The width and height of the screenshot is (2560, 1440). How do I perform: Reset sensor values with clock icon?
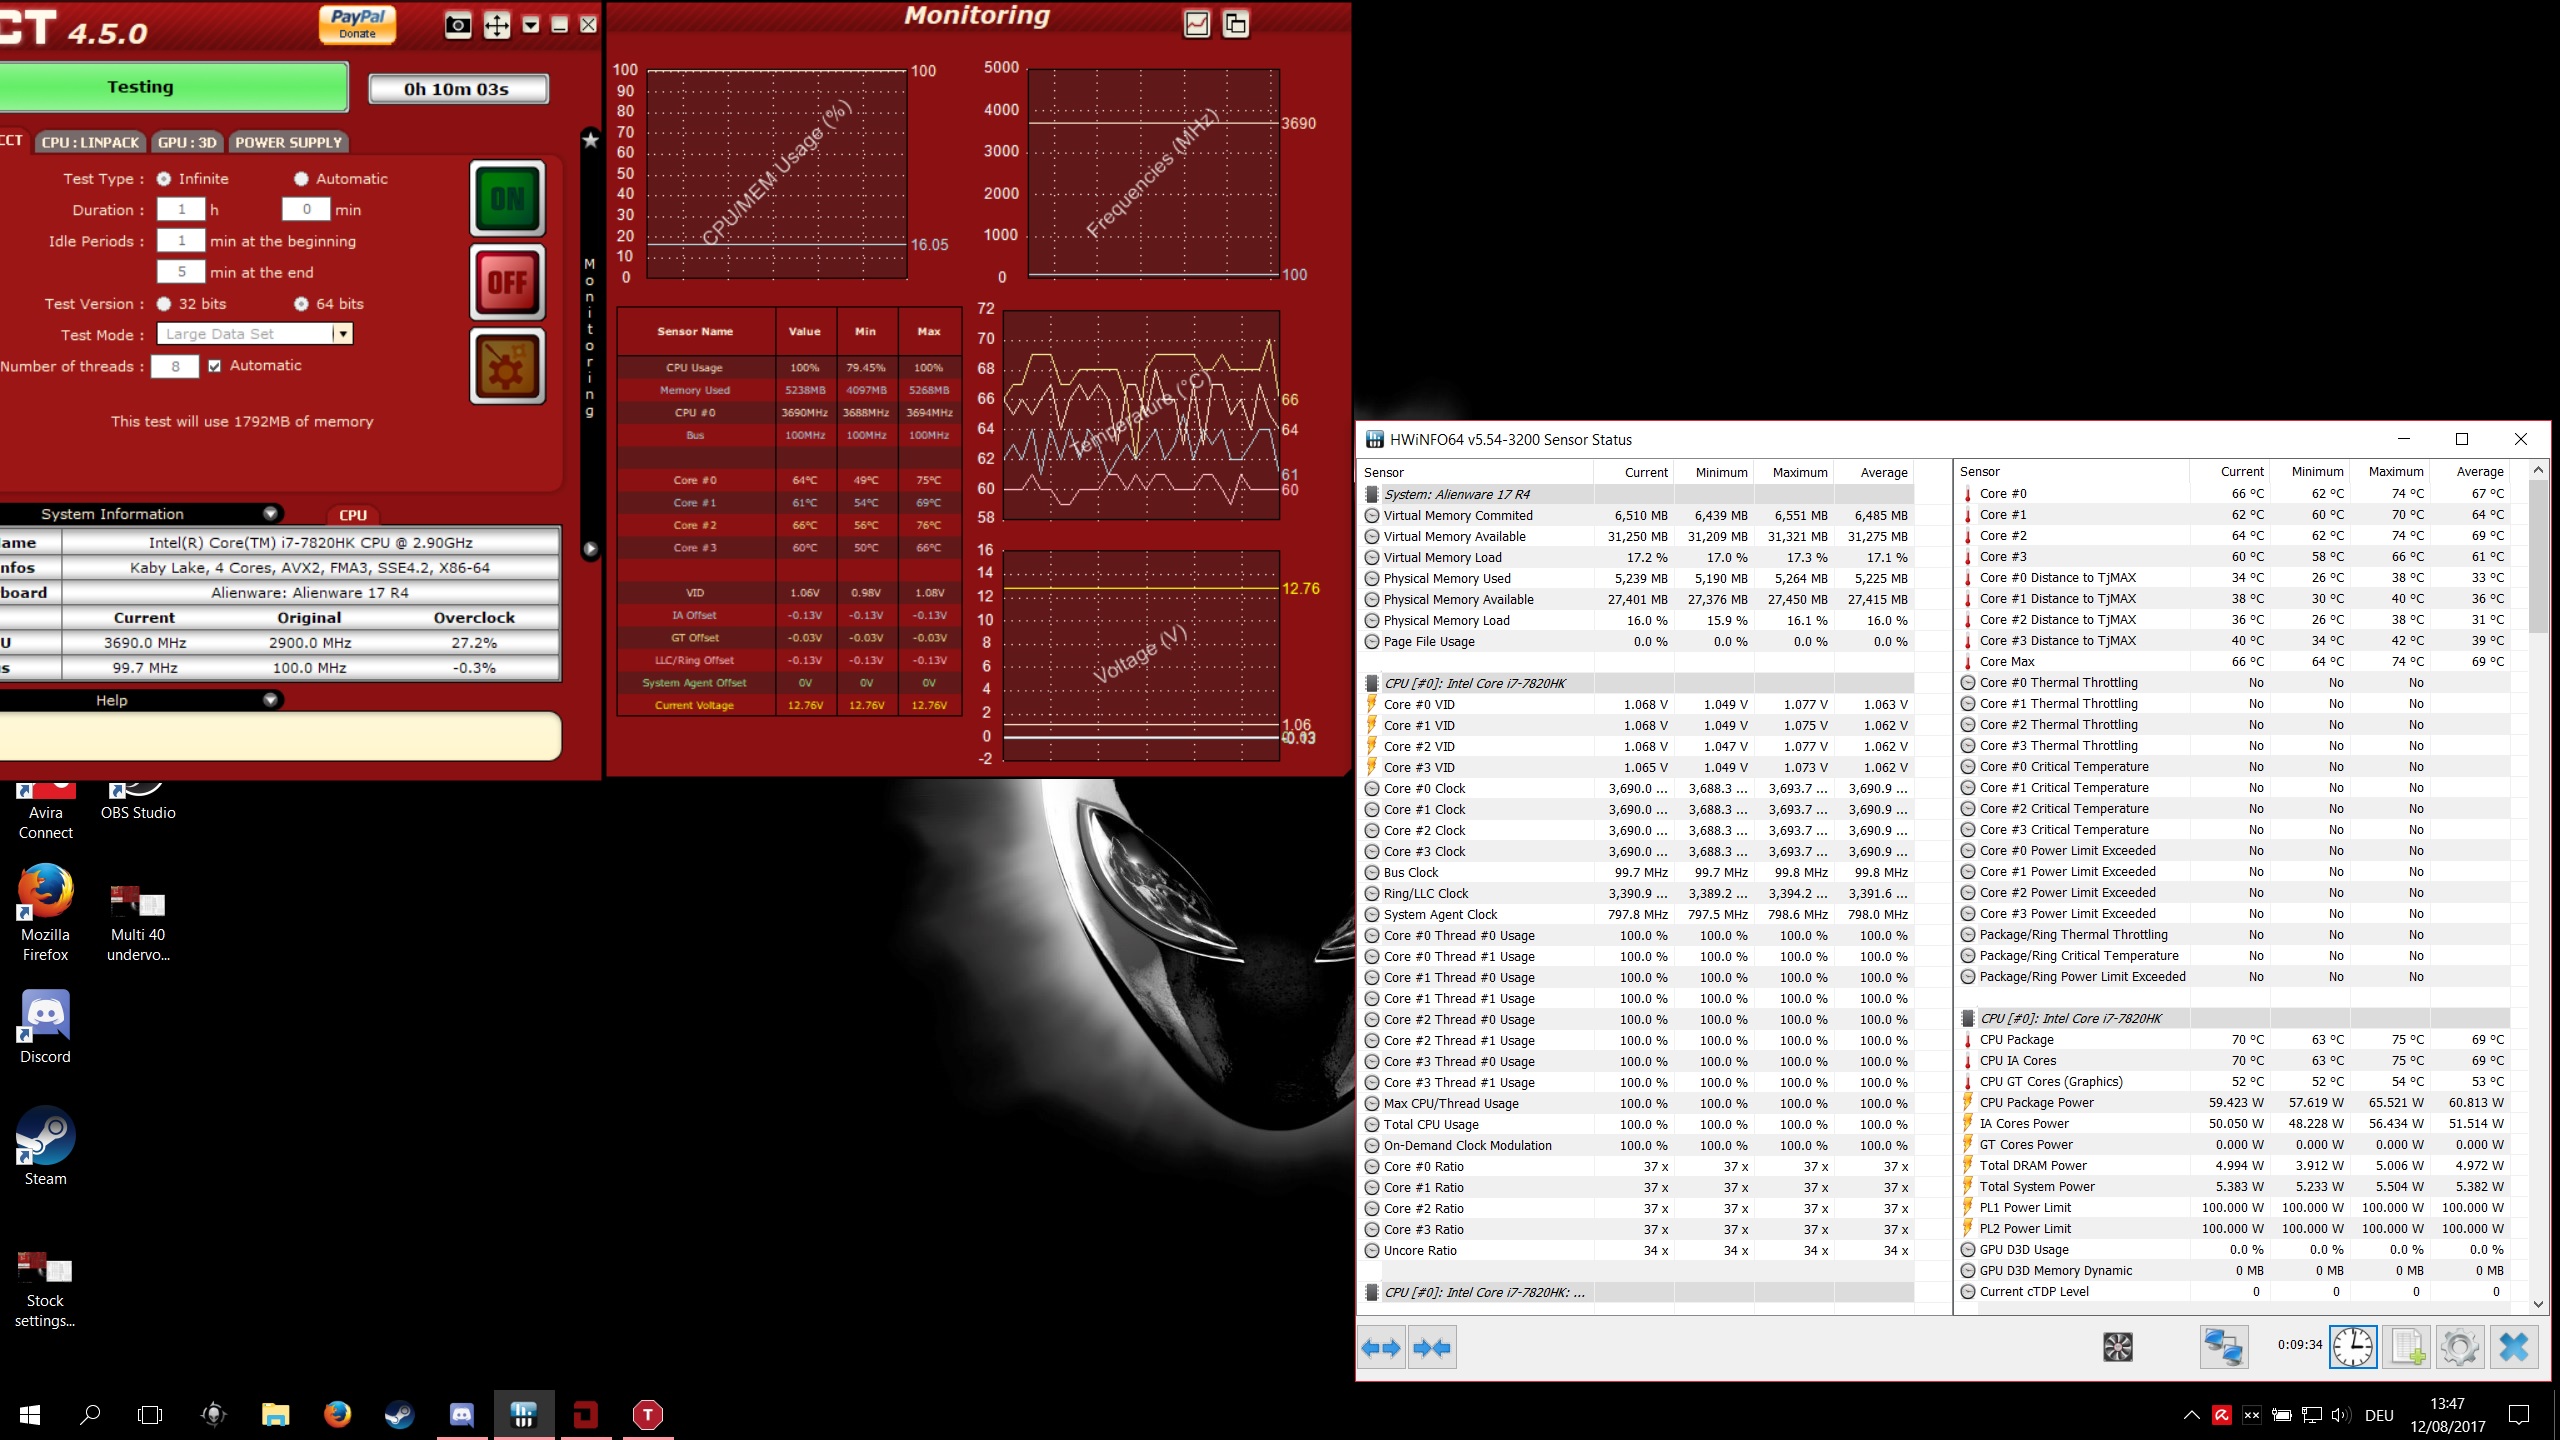point(2352,1347)
